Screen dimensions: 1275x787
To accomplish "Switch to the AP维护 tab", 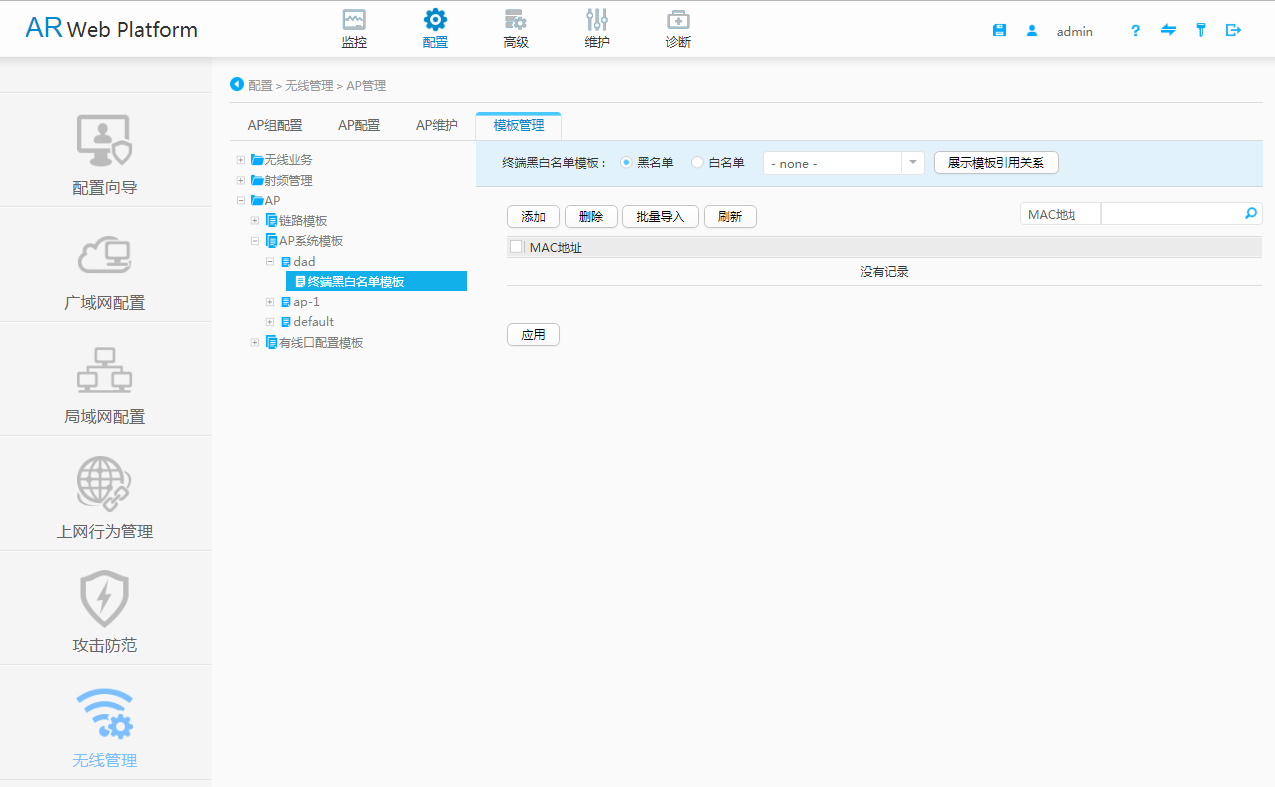I will pos(435,124).
